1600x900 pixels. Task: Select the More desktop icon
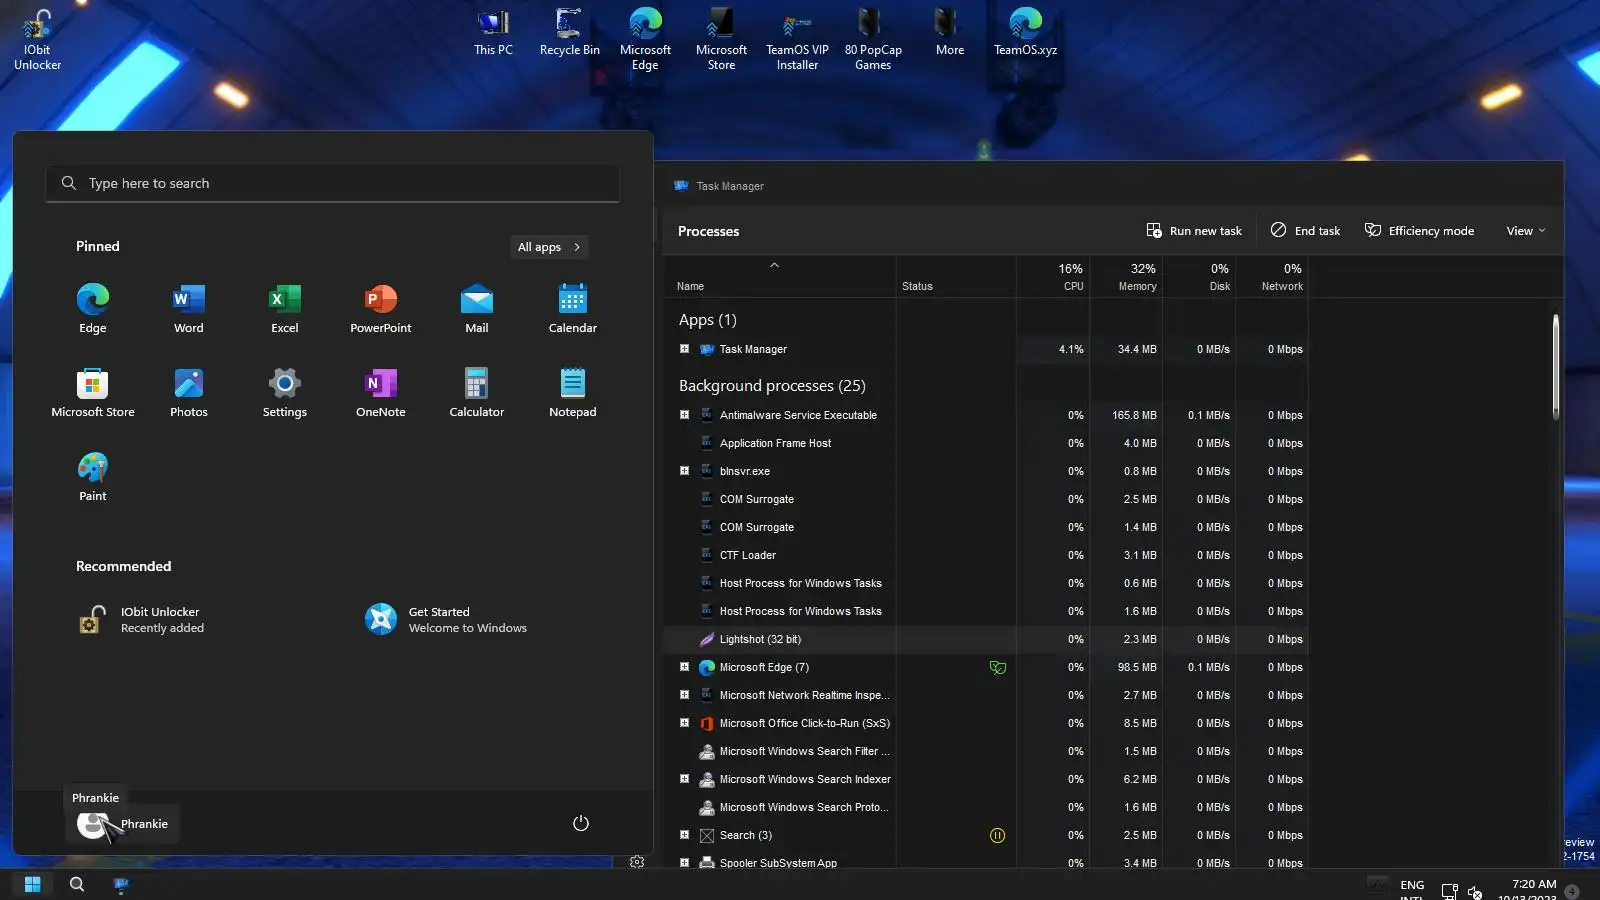click(950, 33)
